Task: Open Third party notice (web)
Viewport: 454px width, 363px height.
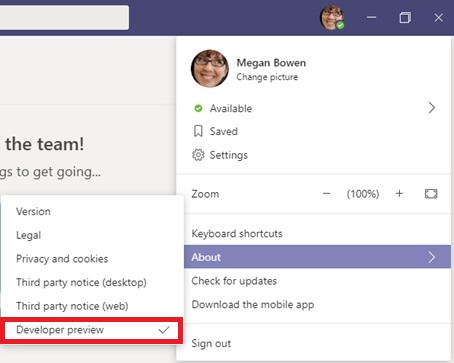Action: (x=92, y=306)
